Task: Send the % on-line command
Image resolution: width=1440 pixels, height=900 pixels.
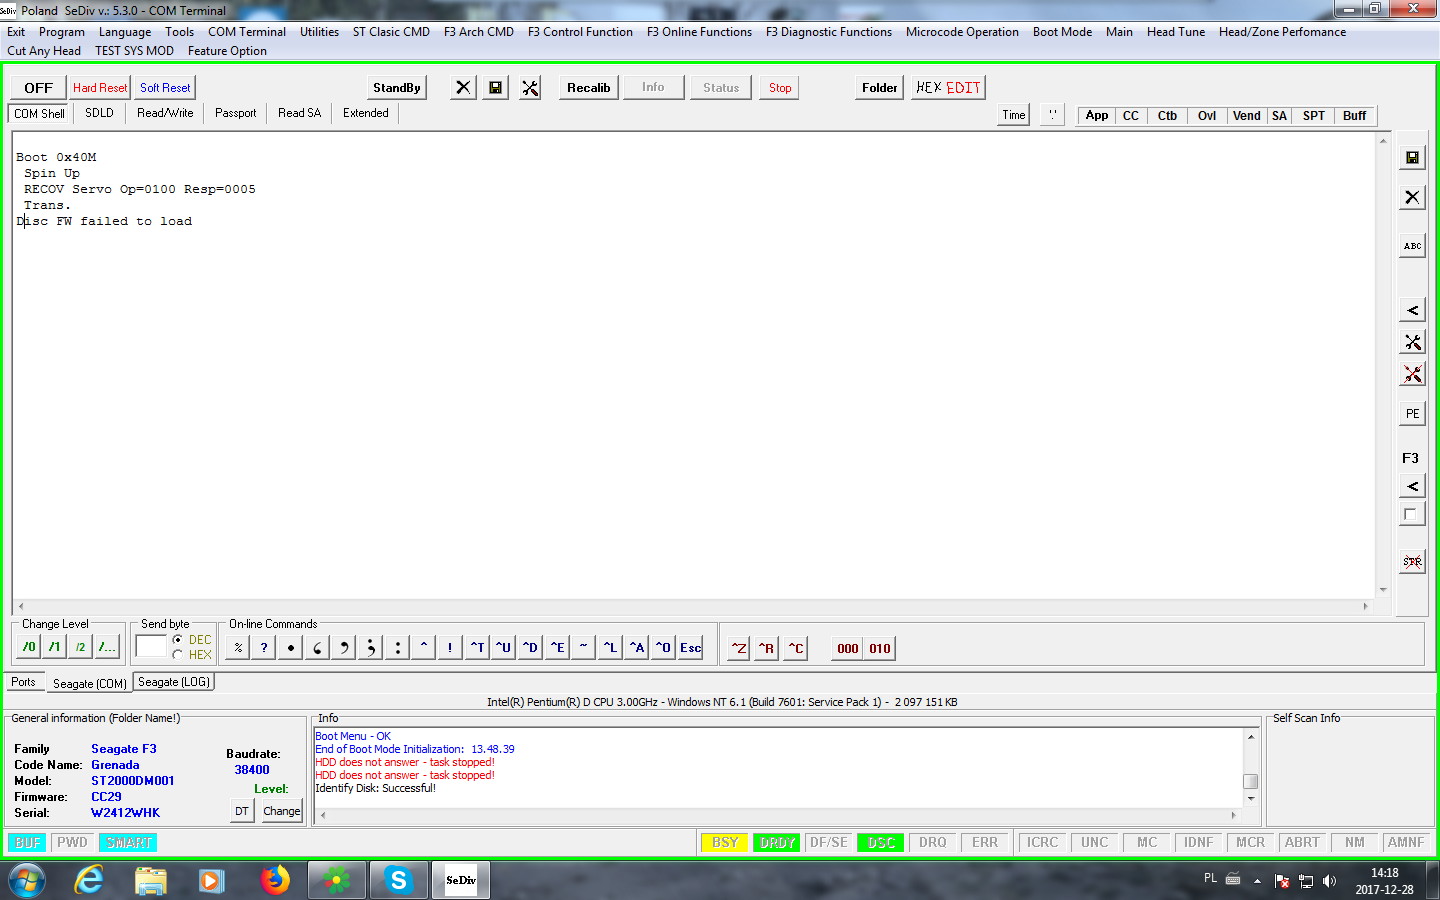Action: 238,648
